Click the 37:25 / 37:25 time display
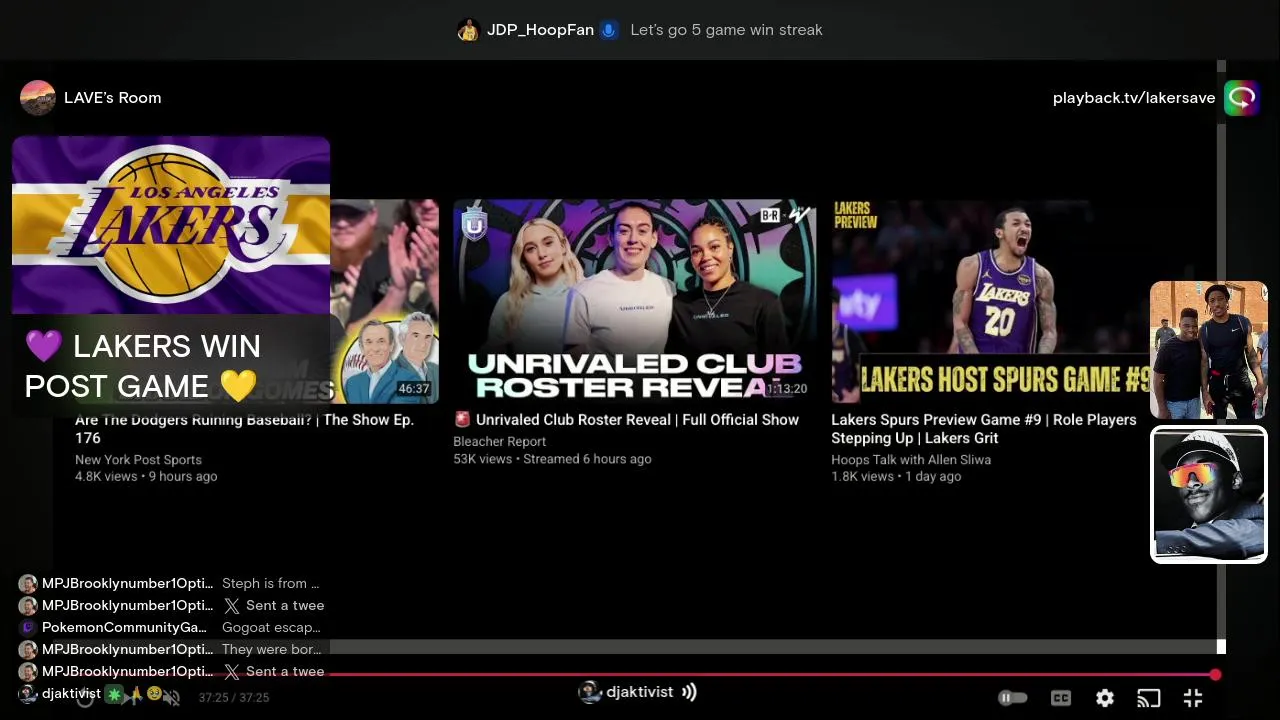The width and height of the screenshot is (1280, 720). tap(233, 698)
